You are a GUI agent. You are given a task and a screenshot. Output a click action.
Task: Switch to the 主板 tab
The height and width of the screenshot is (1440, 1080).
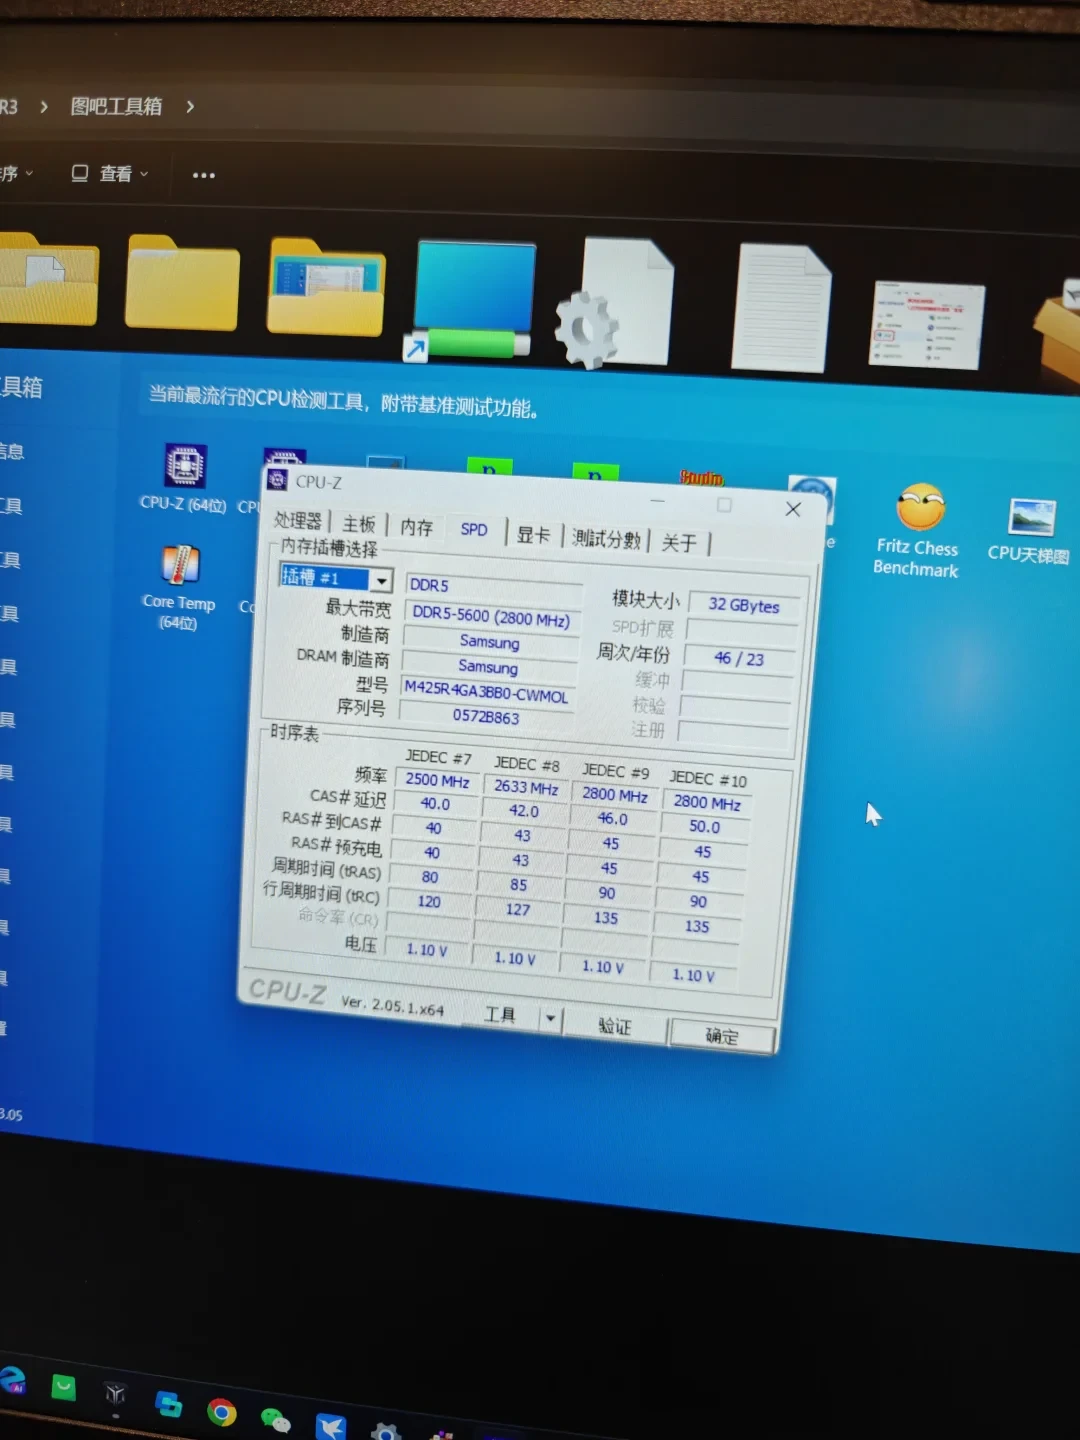358,524
